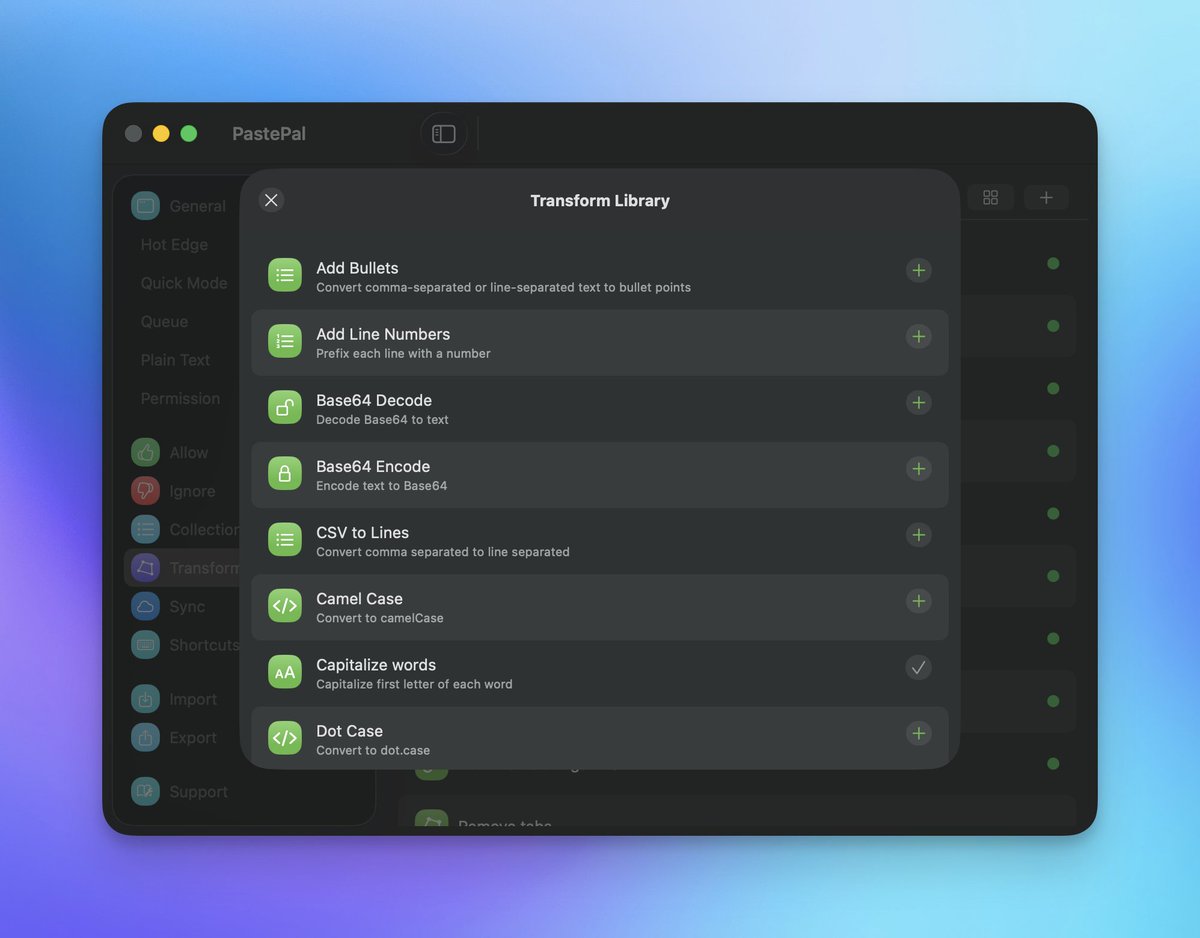Select the Sync cloud icon in sidebar
Viewport: 1200px width, 938px height.
(145, 606)
